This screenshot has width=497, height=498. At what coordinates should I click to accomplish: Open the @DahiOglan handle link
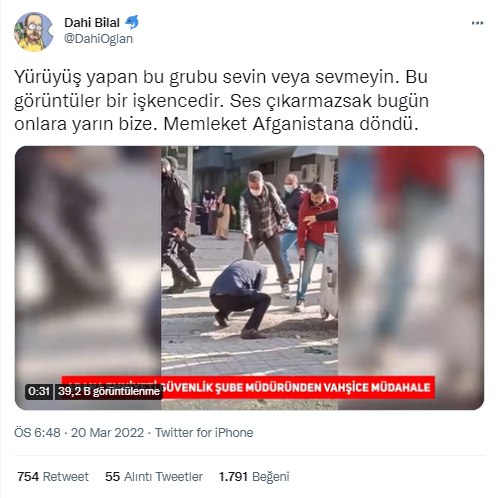(x=98, y=39)
